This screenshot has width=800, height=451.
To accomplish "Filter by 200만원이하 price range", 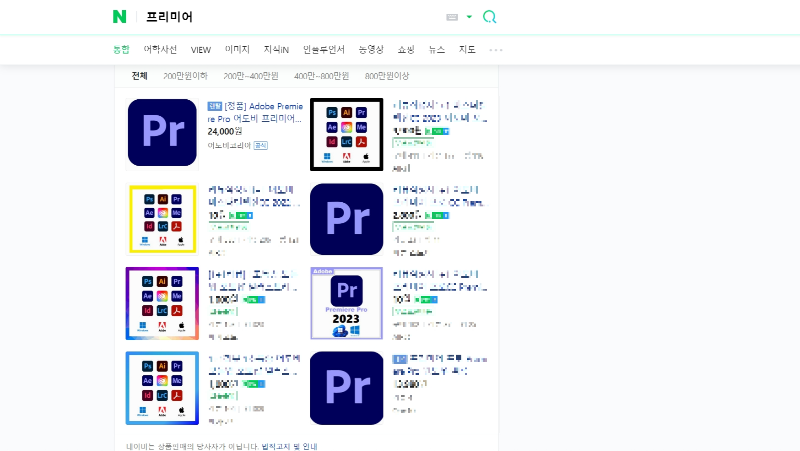I will pos(185,76).
